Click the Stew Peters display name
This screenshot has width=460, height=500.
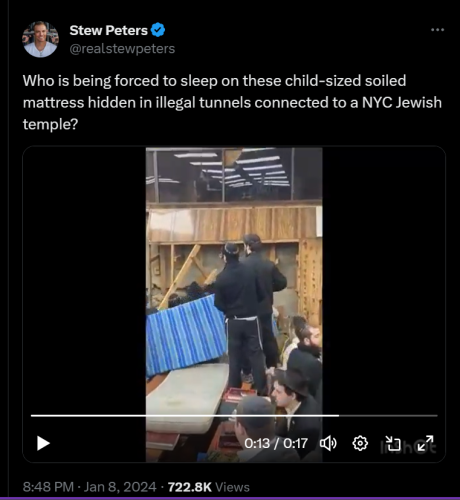pos(109,30)
